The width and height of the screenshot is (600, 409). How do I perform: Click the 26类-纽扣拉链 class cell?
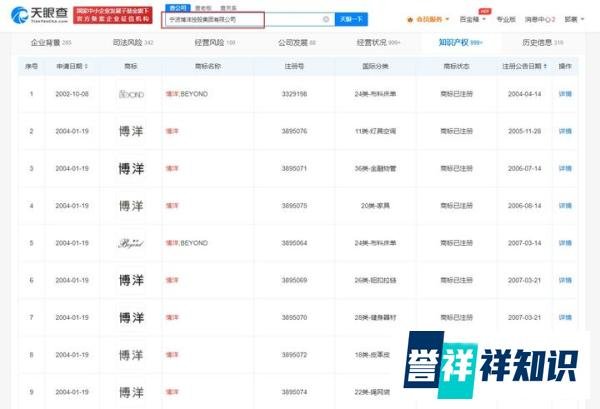click(x=375, y=280)
